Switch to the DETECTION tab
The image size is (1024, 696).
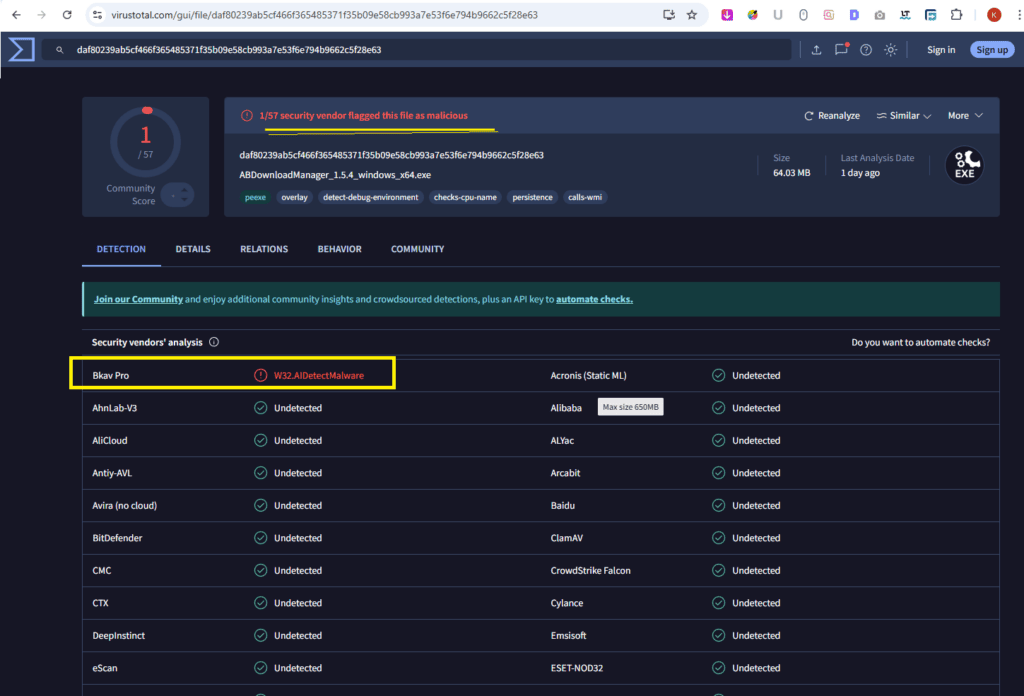pos(121,249)
